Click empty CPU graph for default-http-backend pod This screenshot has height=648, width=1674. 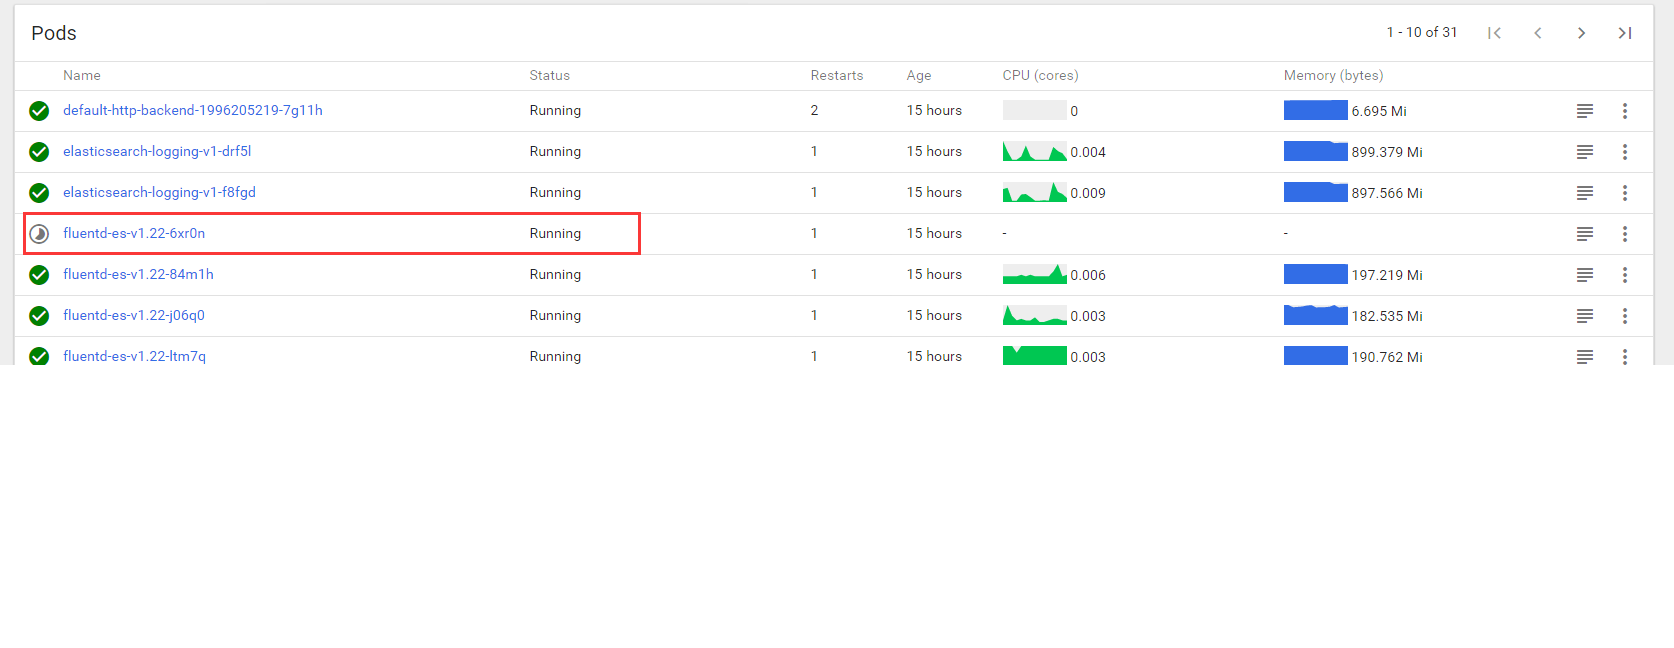[x=1035, y=111]
